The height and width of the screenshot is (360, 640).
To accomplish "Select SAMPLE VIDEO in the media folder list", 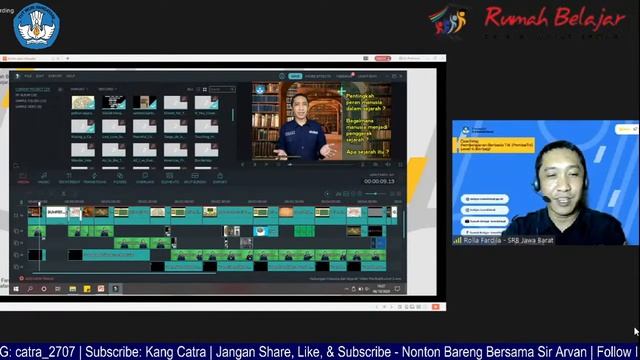I will (x=29, y=106).
